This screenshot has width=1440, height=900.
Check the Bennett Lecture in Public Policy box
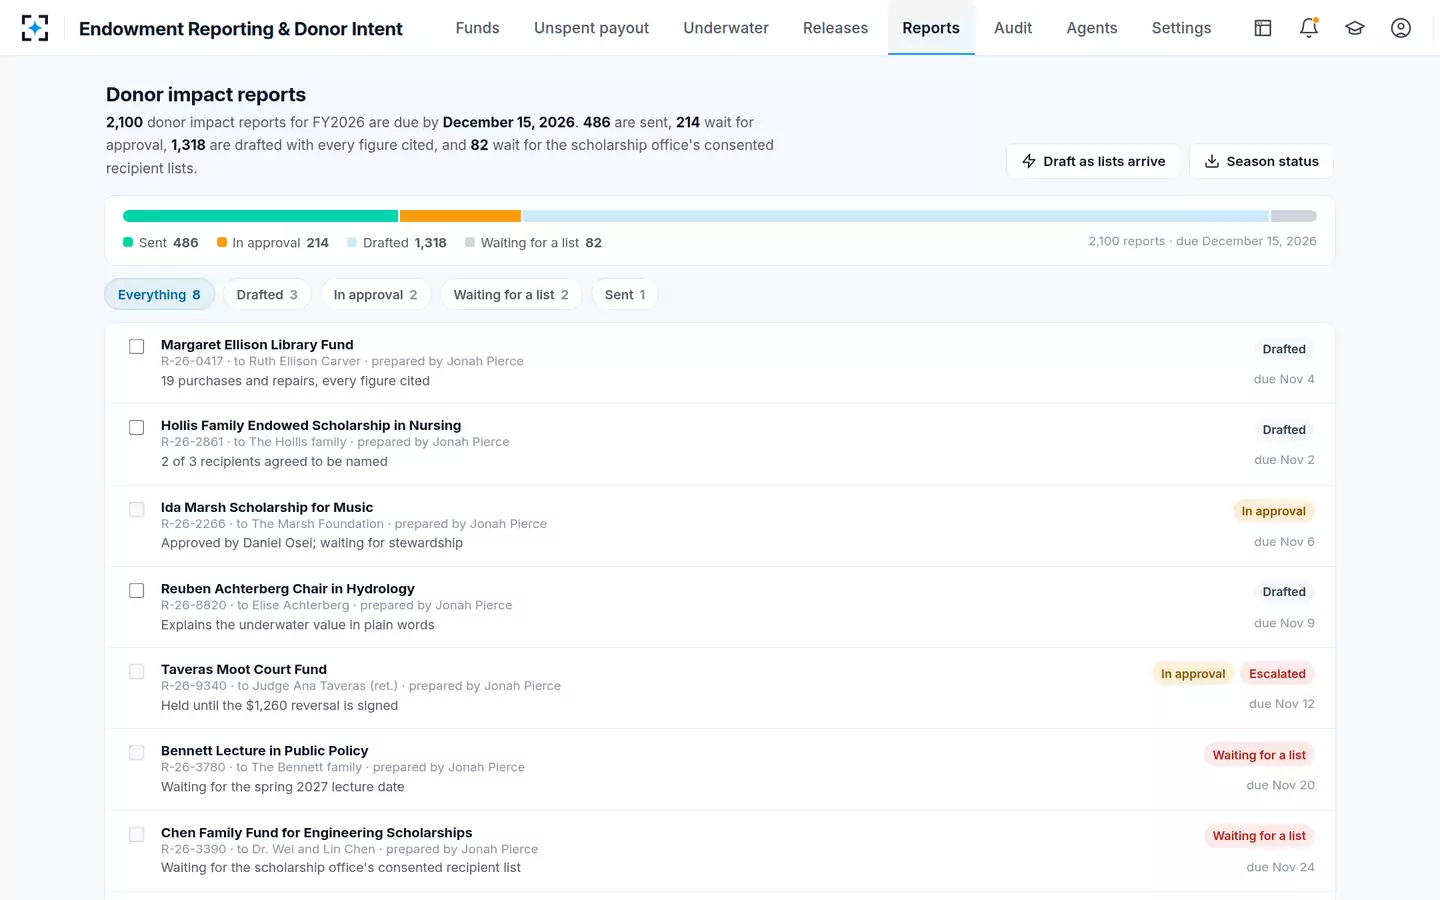[137, 753]
